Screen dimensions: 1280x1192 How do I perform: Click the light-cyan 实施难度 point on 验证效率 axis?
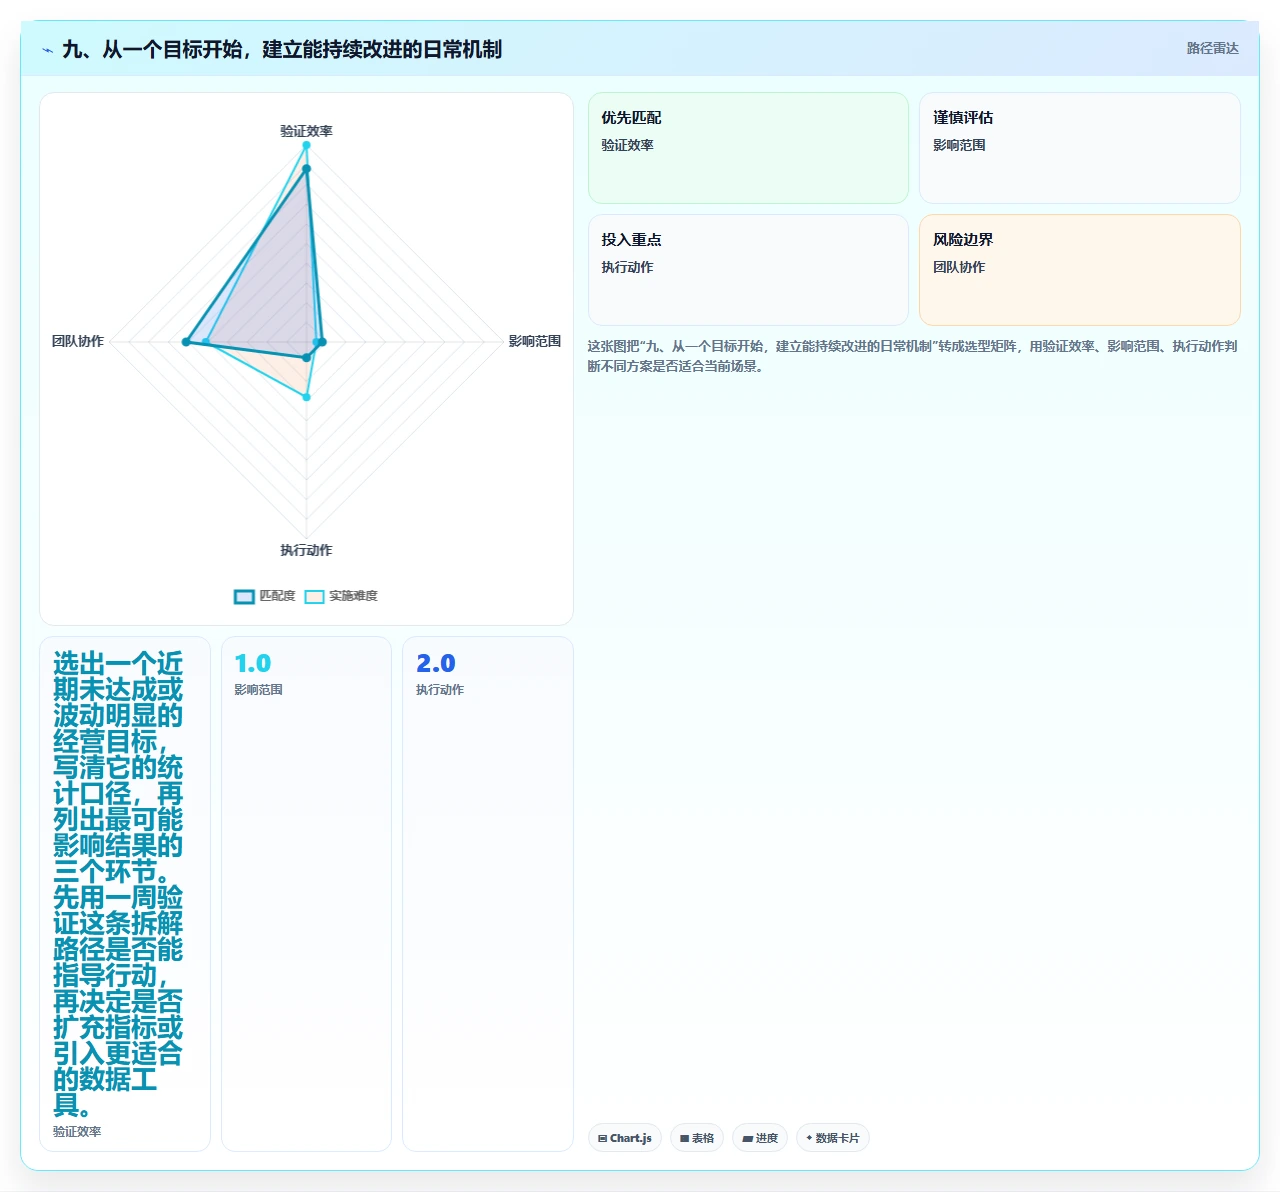tap(306, 145)
